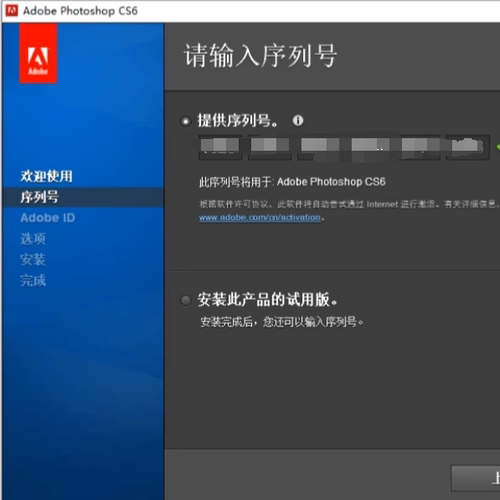Click the fourth serial number field

pos(369,147)
